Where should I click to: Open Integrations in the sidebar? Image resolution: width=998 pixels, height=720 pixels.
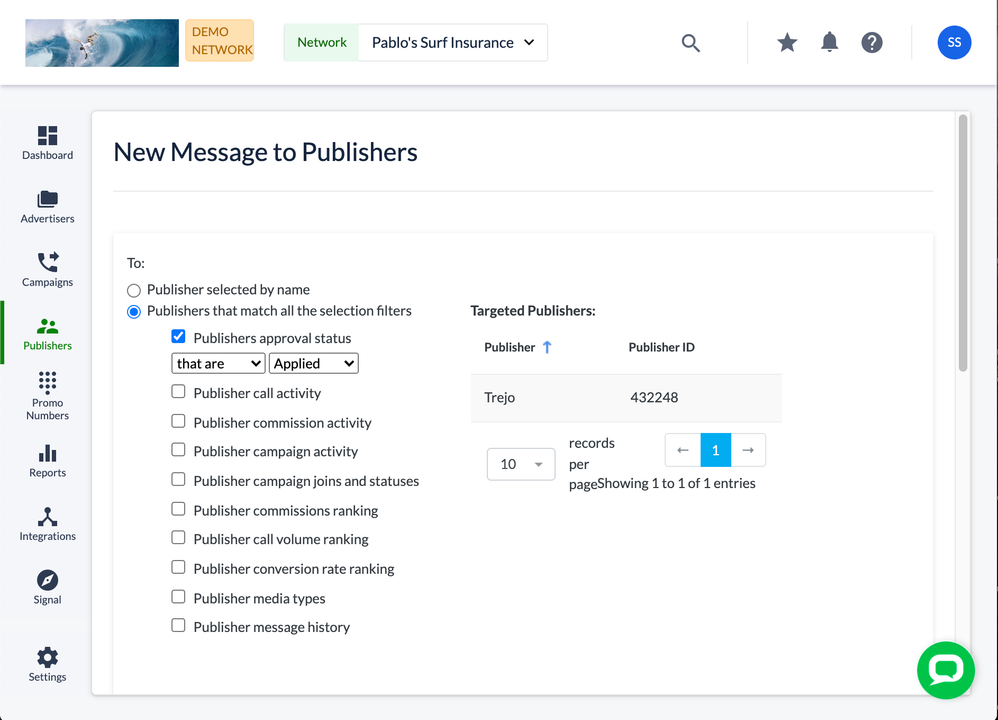47,523
